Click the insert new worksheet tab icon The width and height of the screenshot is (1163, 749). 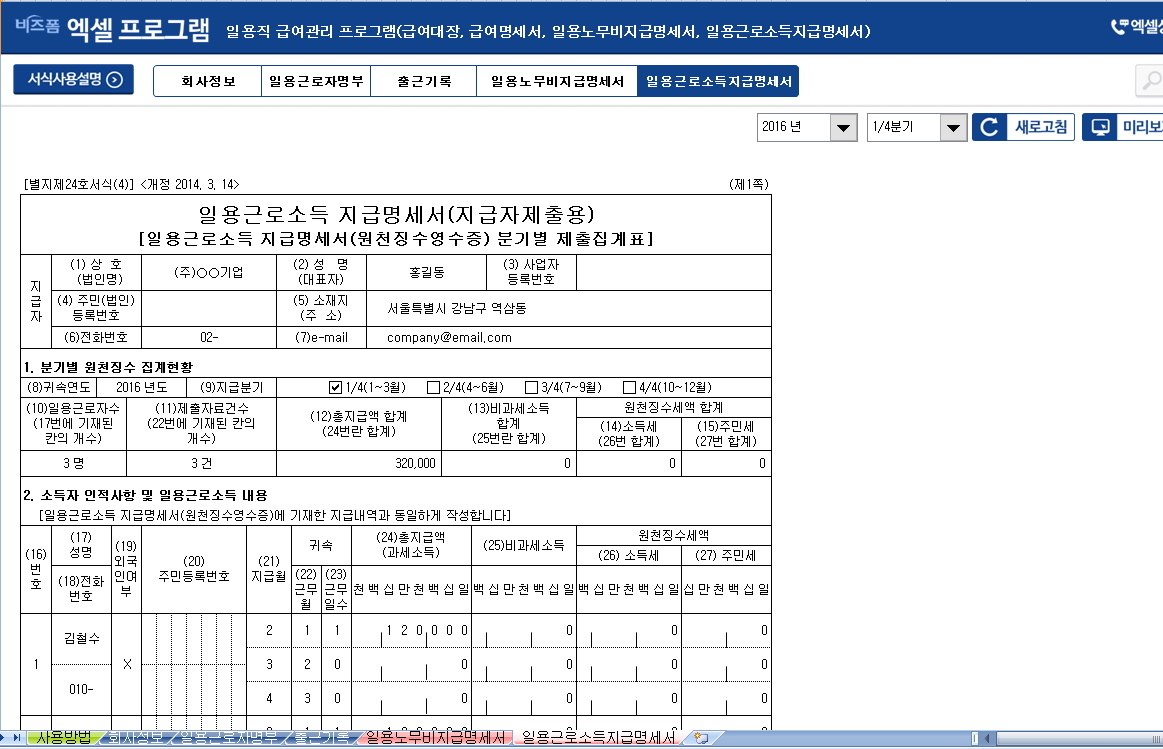pos(701,738)
